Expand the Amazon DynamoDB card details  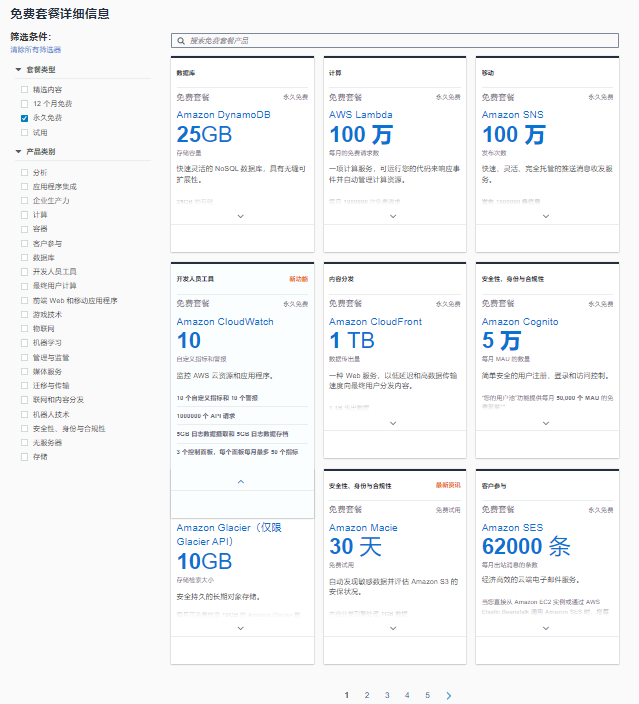point(241,216)
